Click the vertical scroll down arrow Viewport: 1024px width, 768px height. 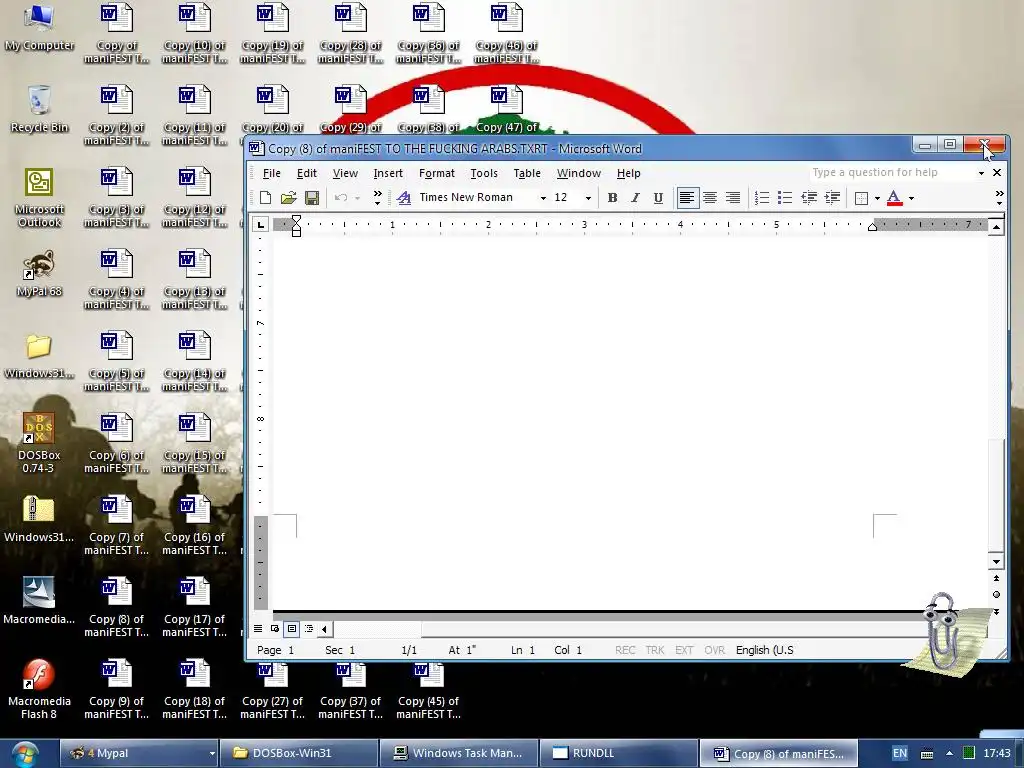point(996,562)
